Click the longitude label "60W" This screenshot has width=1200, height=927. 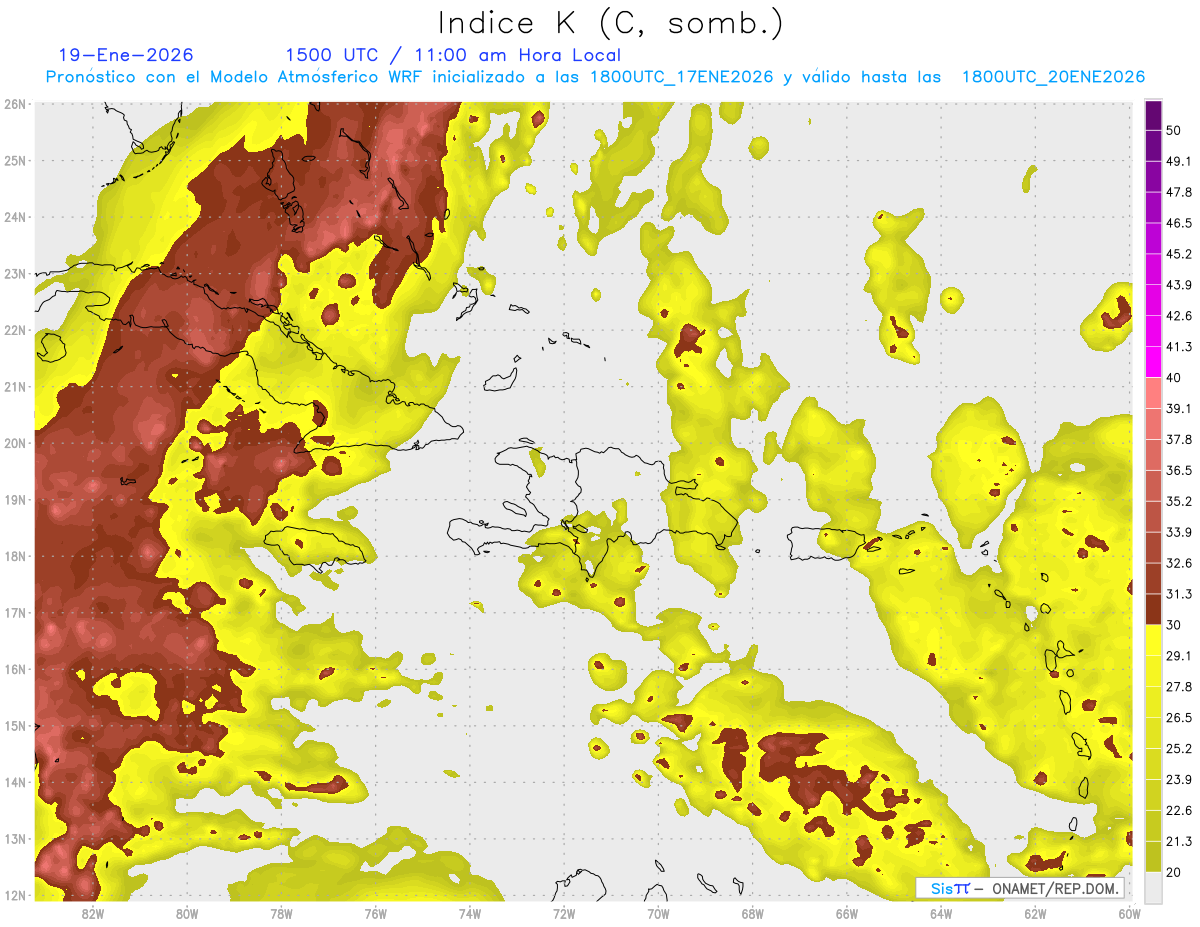pos(1130,913)
